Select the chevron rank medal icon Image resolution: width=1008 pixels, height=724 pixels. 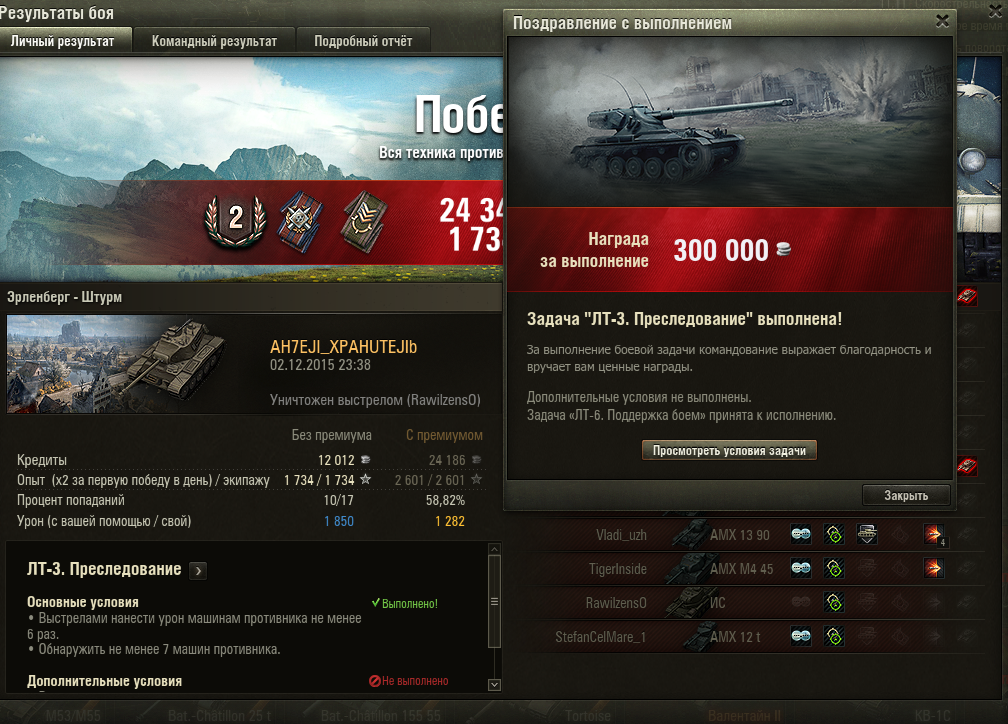(364, 222)
